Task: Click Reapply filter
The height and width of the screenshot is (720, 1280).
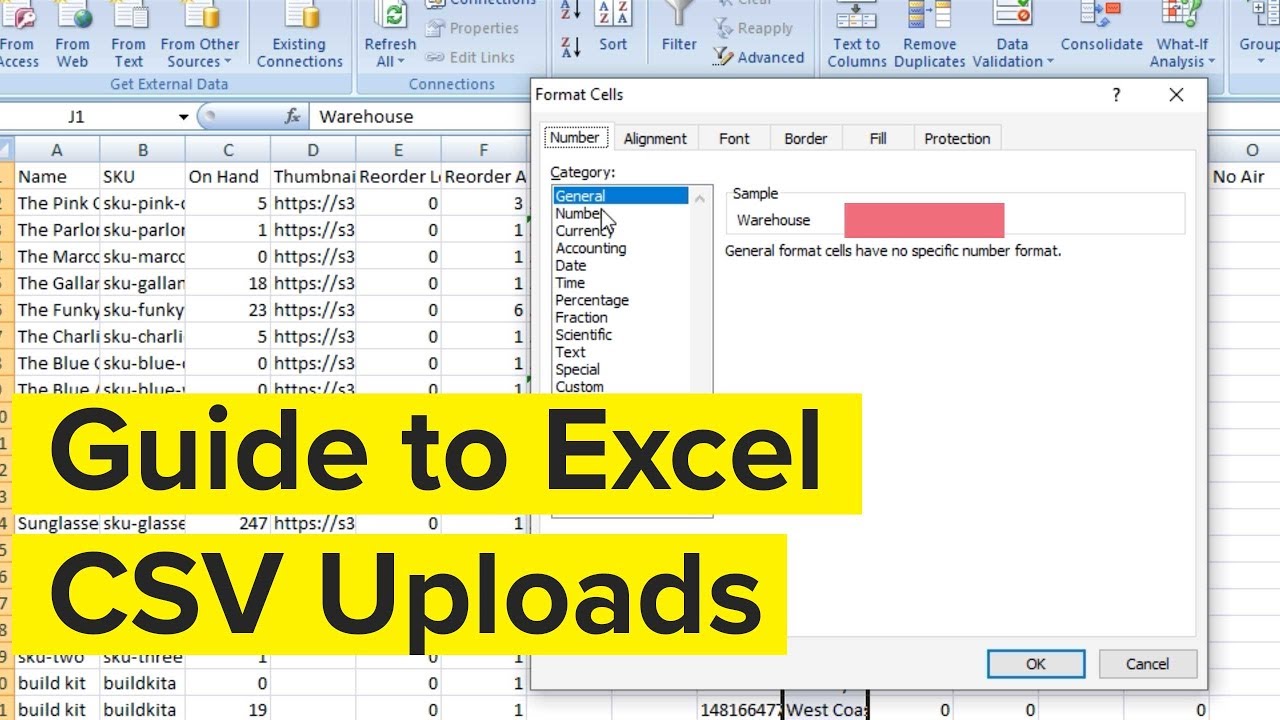Action: click(753, 28)
